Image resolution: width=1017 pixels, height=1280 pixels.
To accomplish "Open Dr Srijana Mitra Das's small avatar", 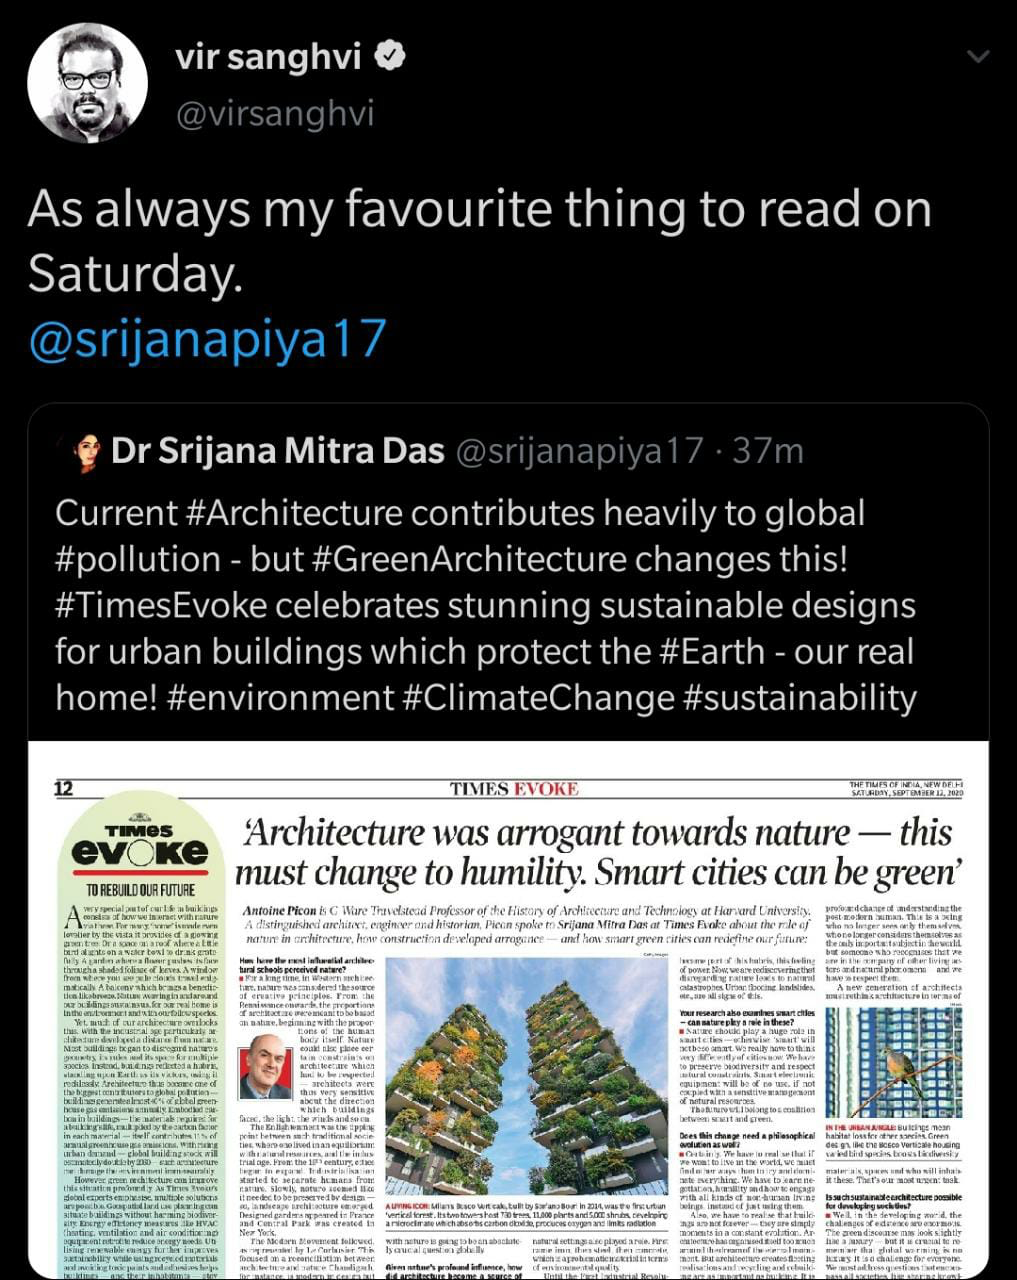I will pos(87,452).
